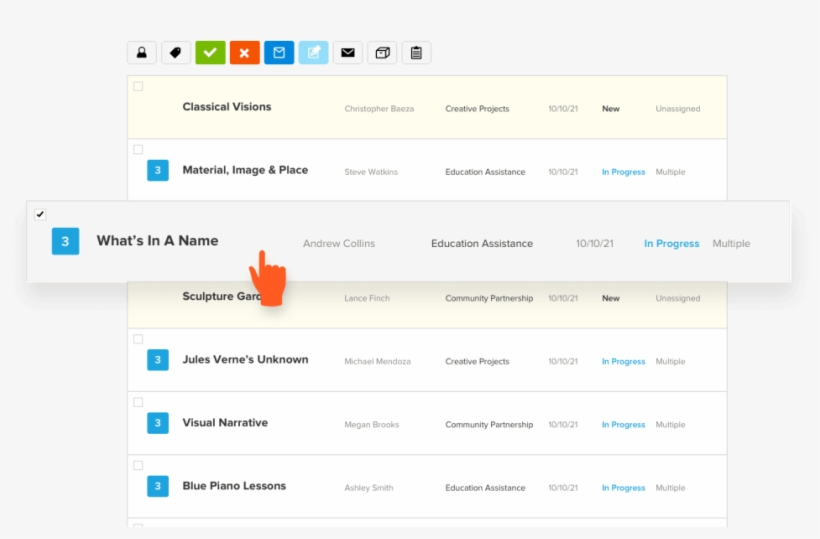Click the green checkmark approve button
Viewport: 820px width, 539px height.
[210, 53]
